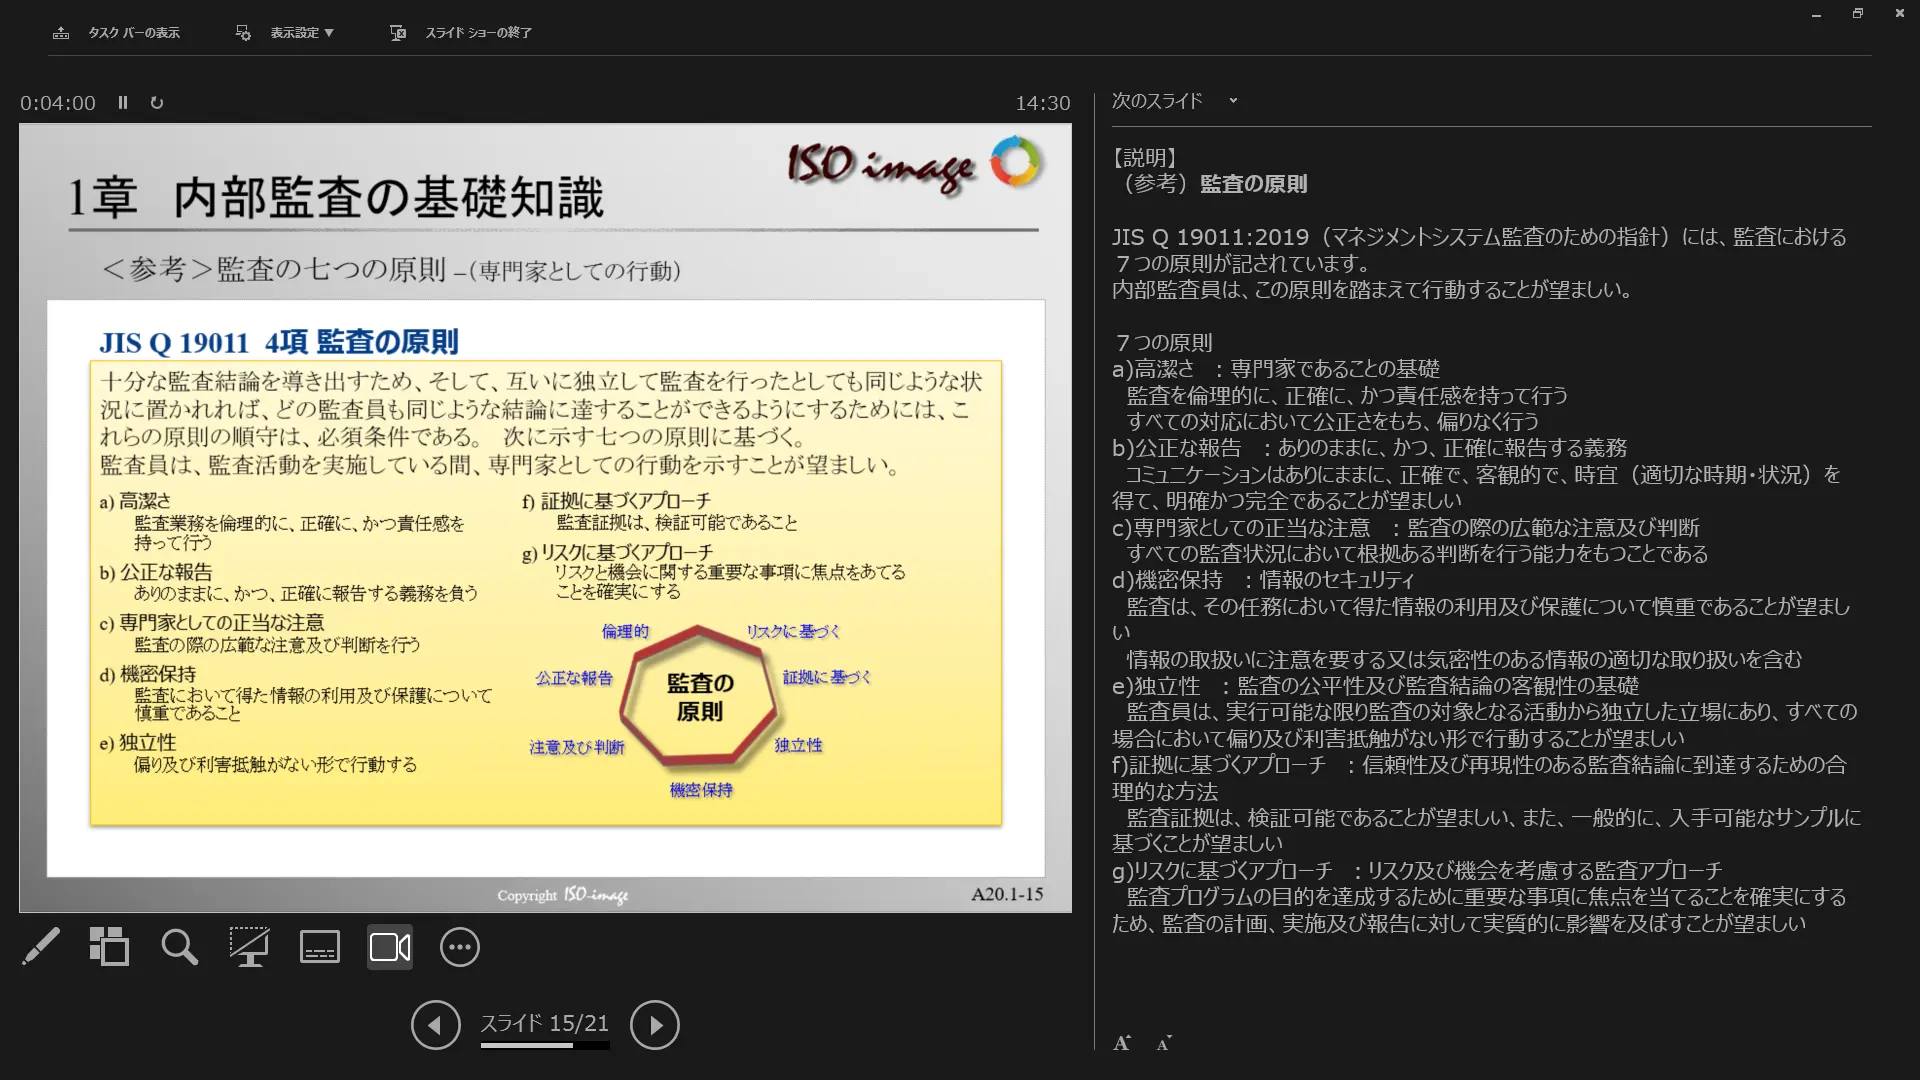Select the pen and laser pointer tool

pos(41,947)
